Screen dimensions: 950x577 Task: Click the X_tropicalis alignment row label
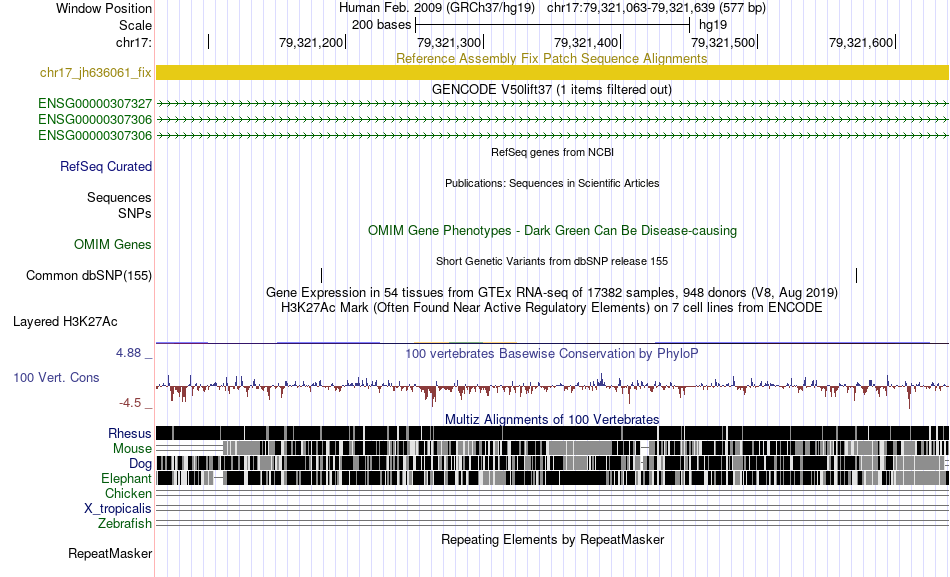(118, 509)
